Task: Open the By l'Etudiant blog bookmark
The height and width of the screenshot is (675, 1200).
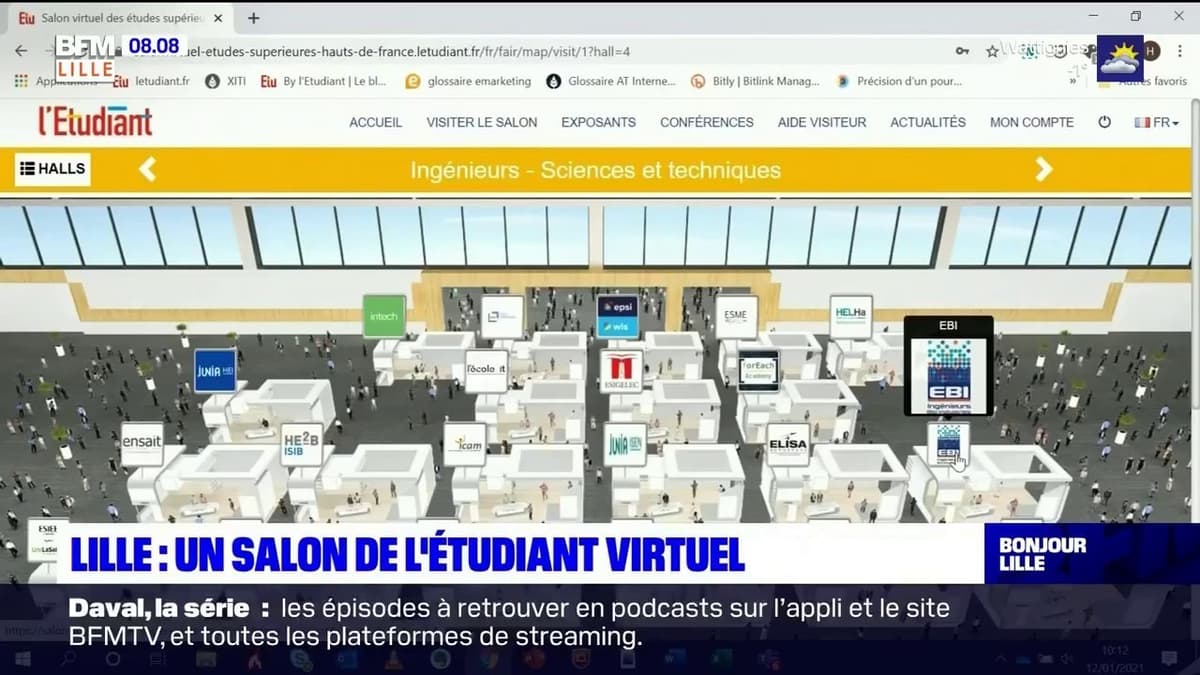Action: pos(324,81)
